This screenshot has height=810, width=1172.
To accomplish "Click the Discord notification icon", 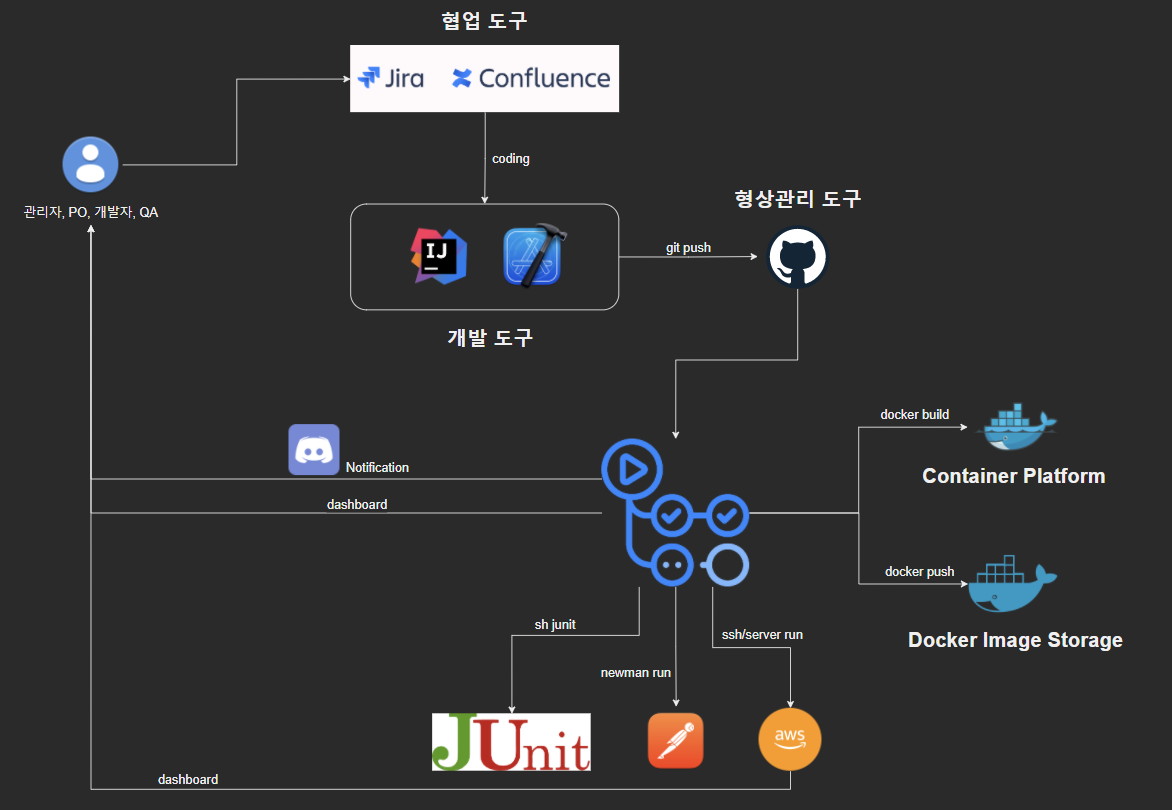I will (314, 450).
